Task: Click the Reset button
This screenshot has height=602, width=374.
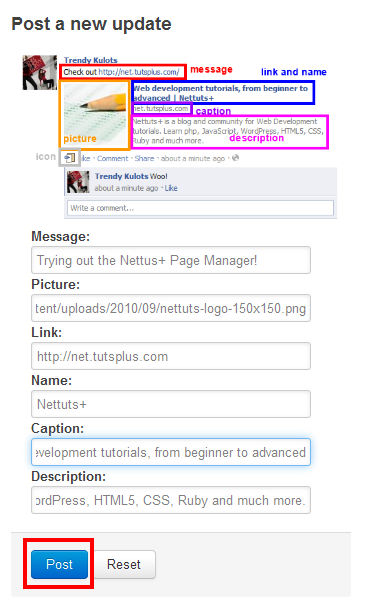Action: [x=124, y=564]
